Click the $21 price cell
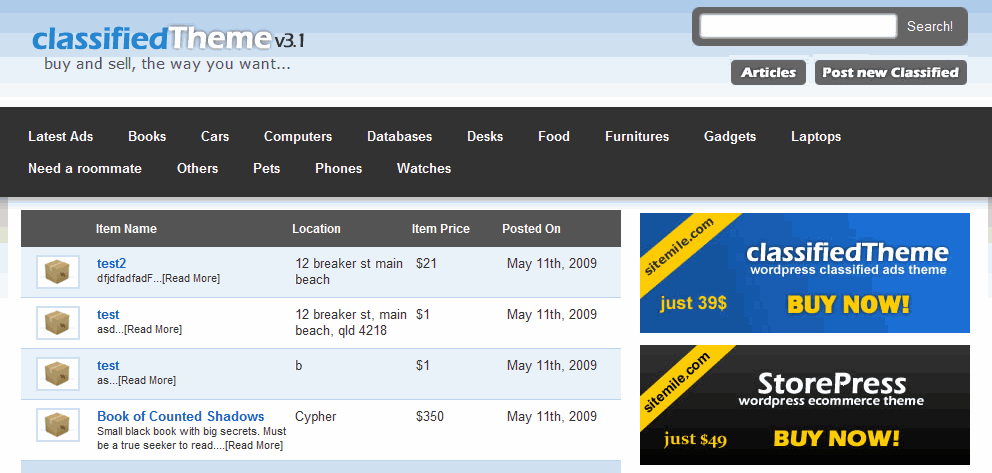Image resolution: width=992 pixels, height=473 pixels. pyautogui.click(x=426, y=264)
